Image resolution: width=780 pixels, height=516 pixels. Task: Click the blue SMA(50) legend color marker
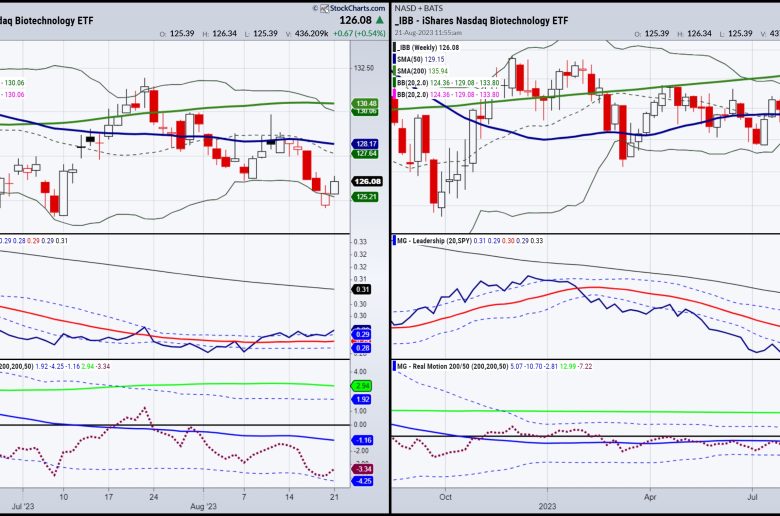[x=395, y=59]
